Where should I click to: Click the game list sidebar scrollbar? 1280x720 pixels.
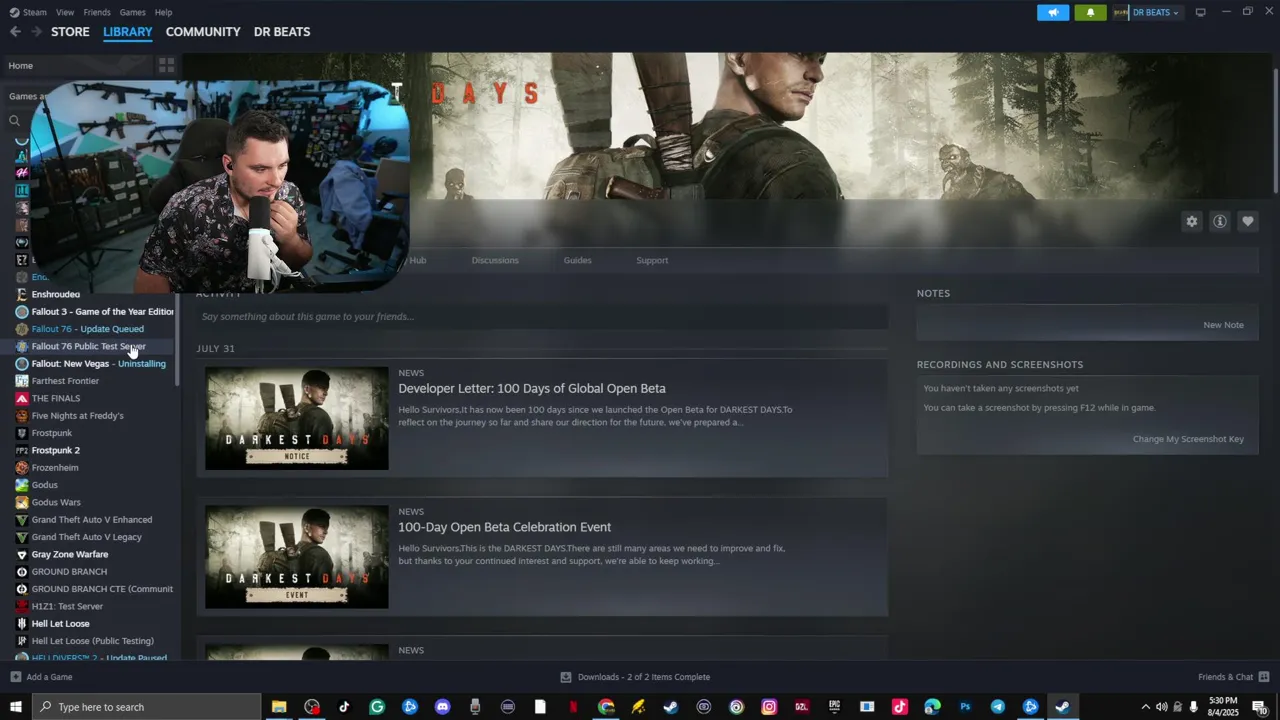pyautogui.click(x=178, y=340)
